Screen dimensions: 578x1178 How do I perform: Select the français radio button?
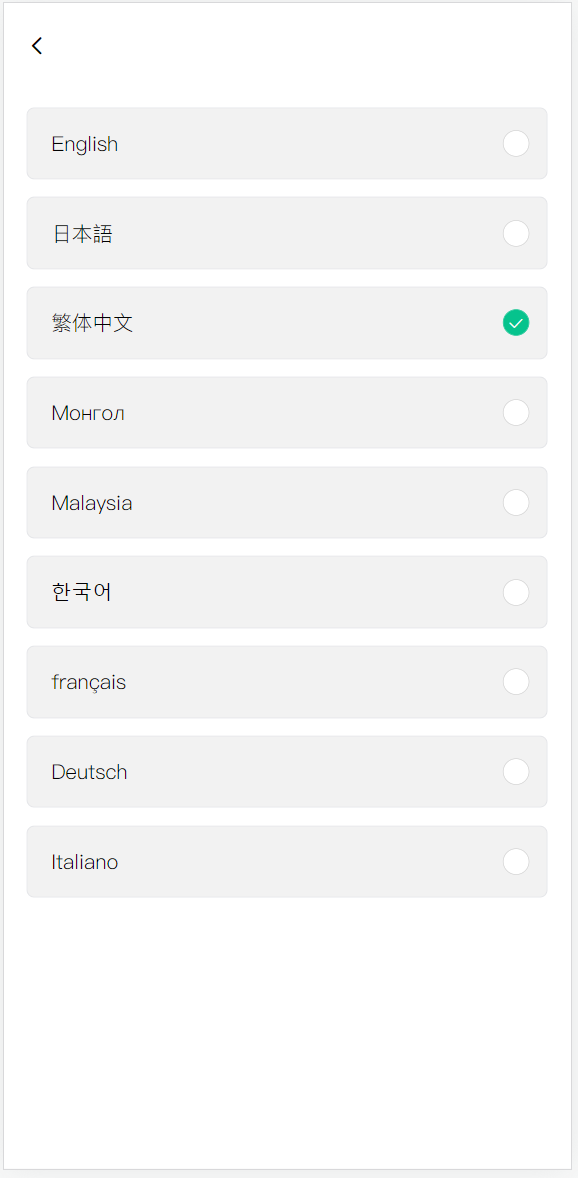(516, 682)
